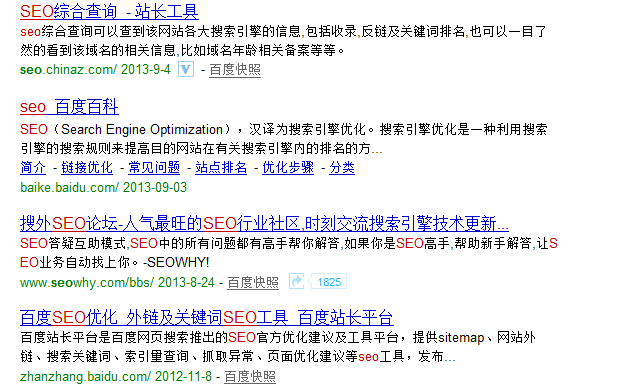
Task: Open 百度快照 for seo.chinaz.com result
Action: [x=235, y=70]
